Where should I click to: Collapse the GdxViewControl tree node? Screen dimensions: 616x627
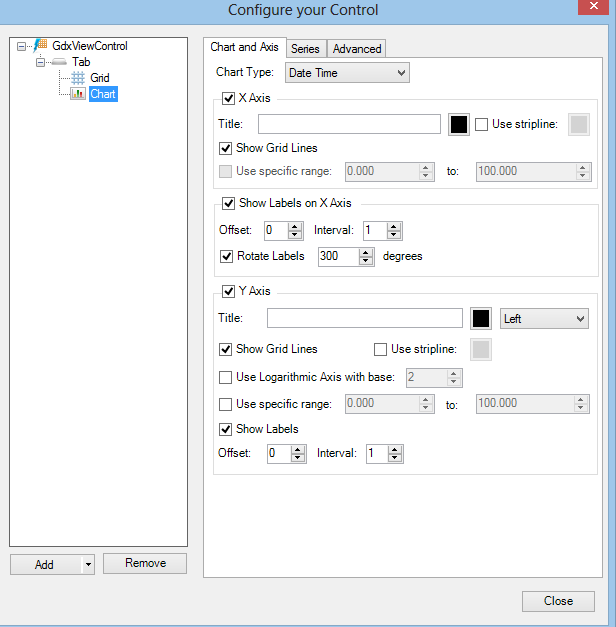point(22,46)
